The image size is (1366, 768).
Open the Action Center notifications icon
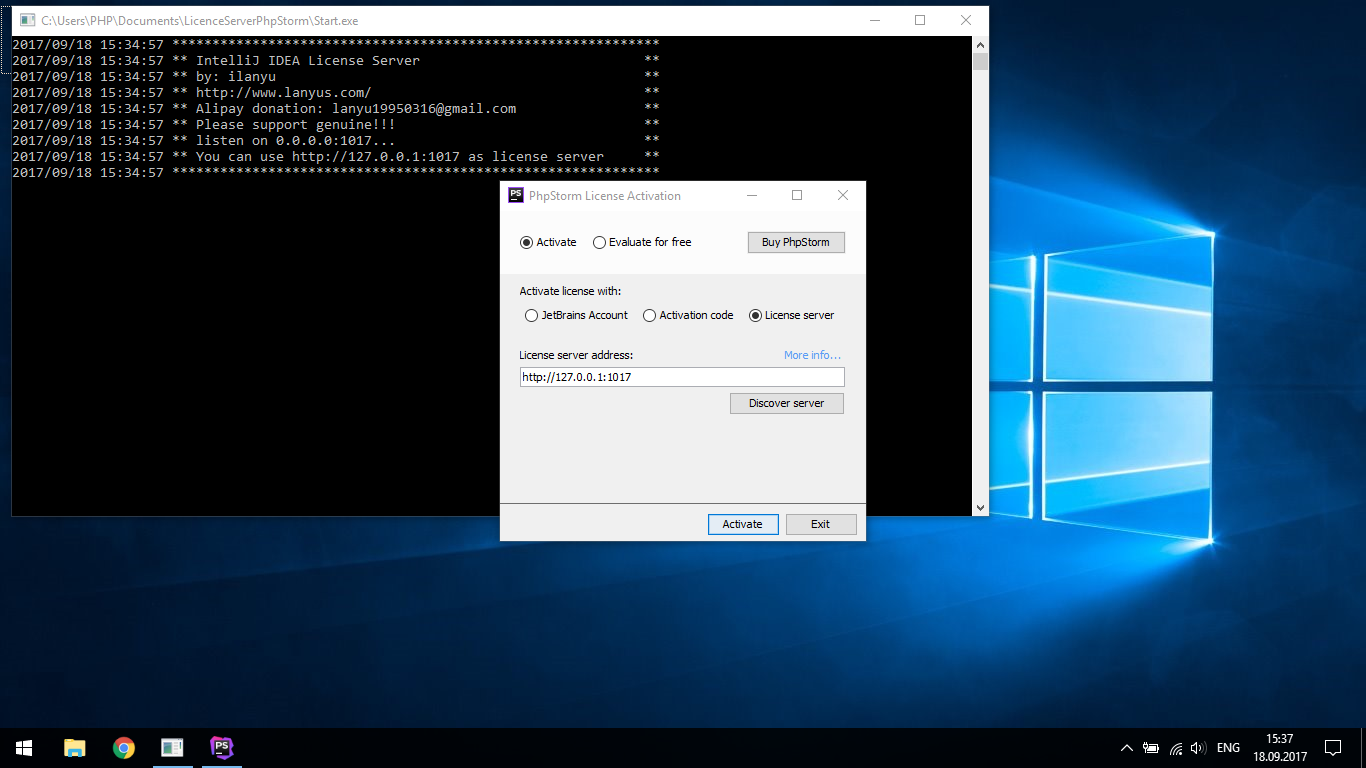[1332, 747]
